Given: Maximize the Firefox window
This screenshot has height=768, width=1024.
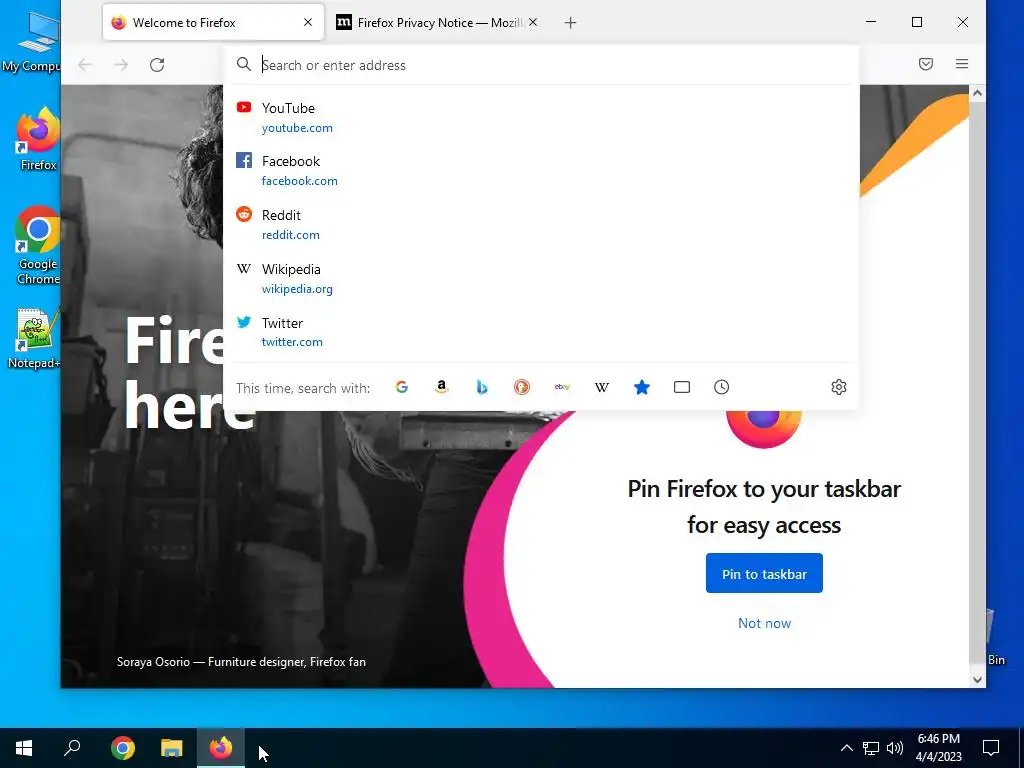Looking at the screenshot, I should coord(917,22).
